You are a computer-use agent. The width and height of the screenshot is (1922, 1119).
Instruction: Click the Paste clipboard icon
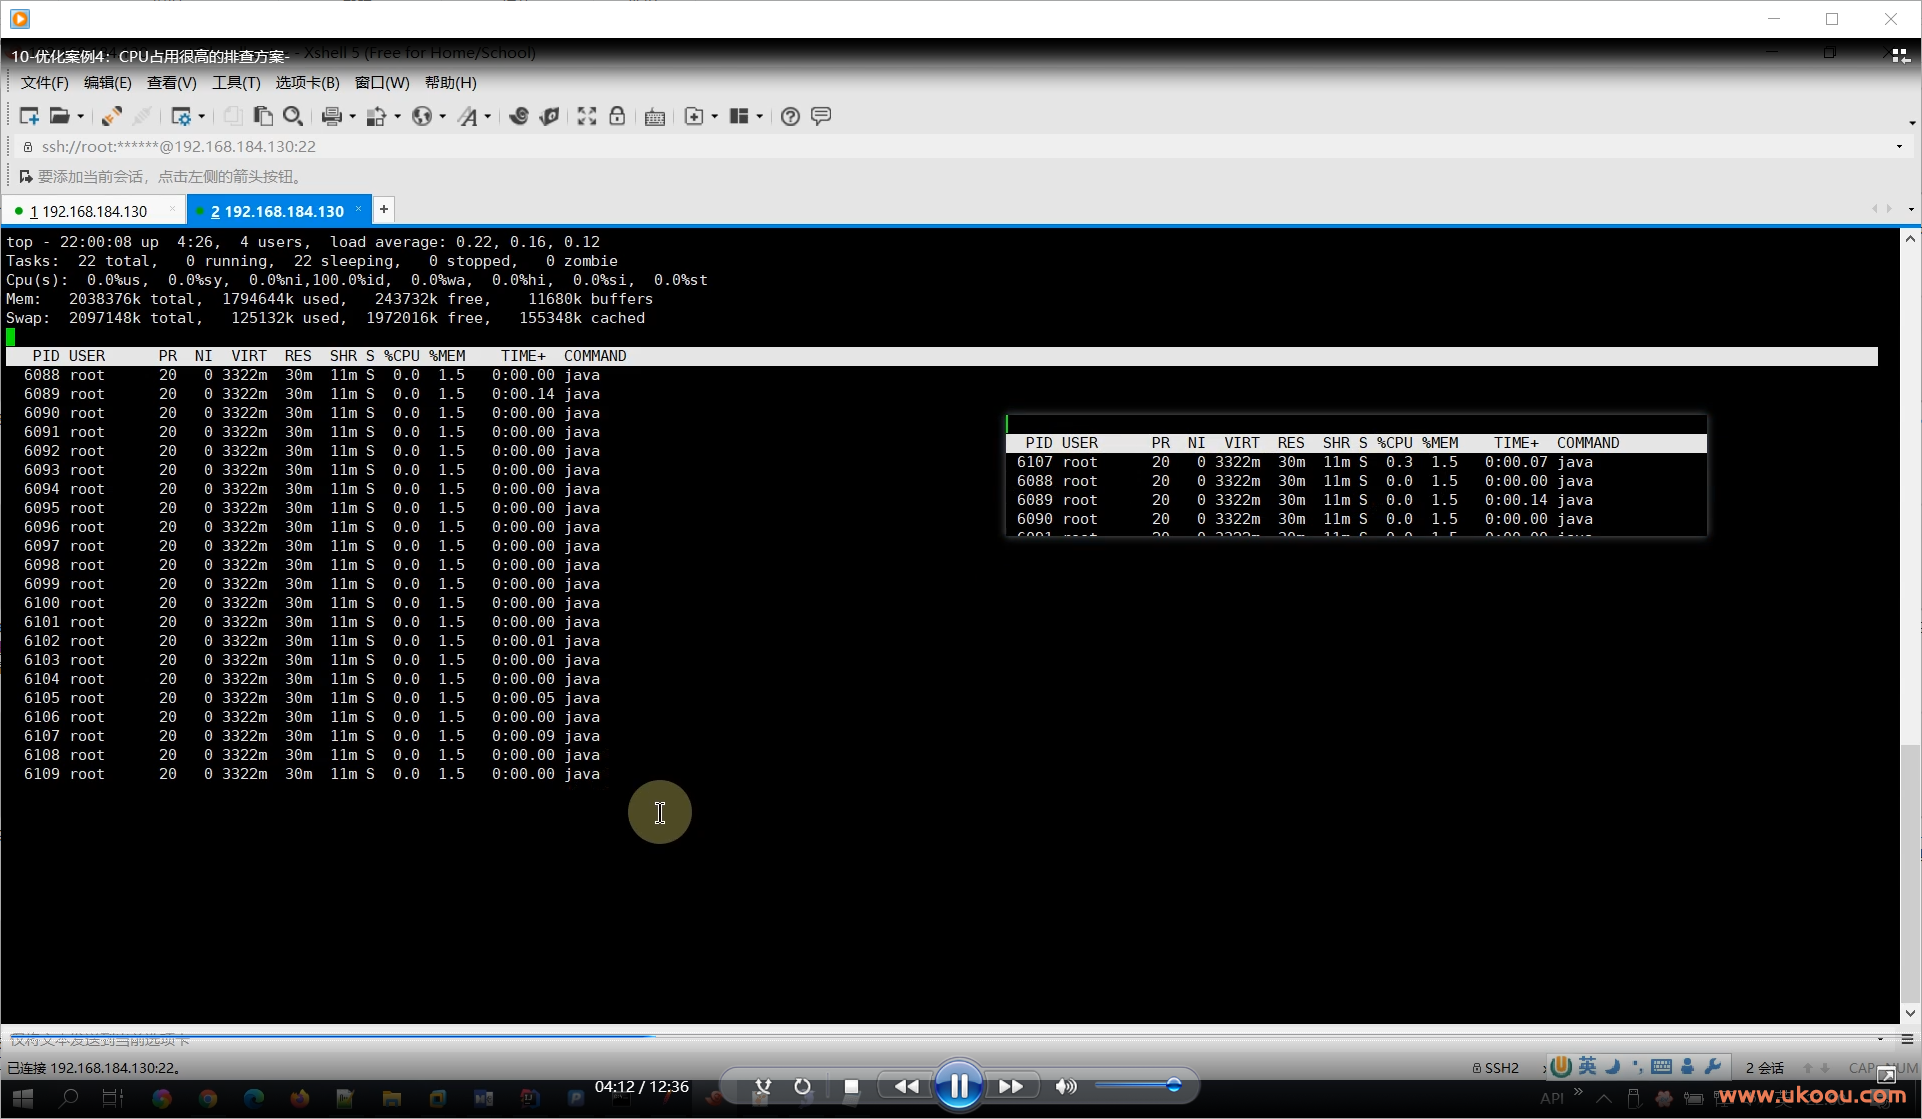click(263, 116)
